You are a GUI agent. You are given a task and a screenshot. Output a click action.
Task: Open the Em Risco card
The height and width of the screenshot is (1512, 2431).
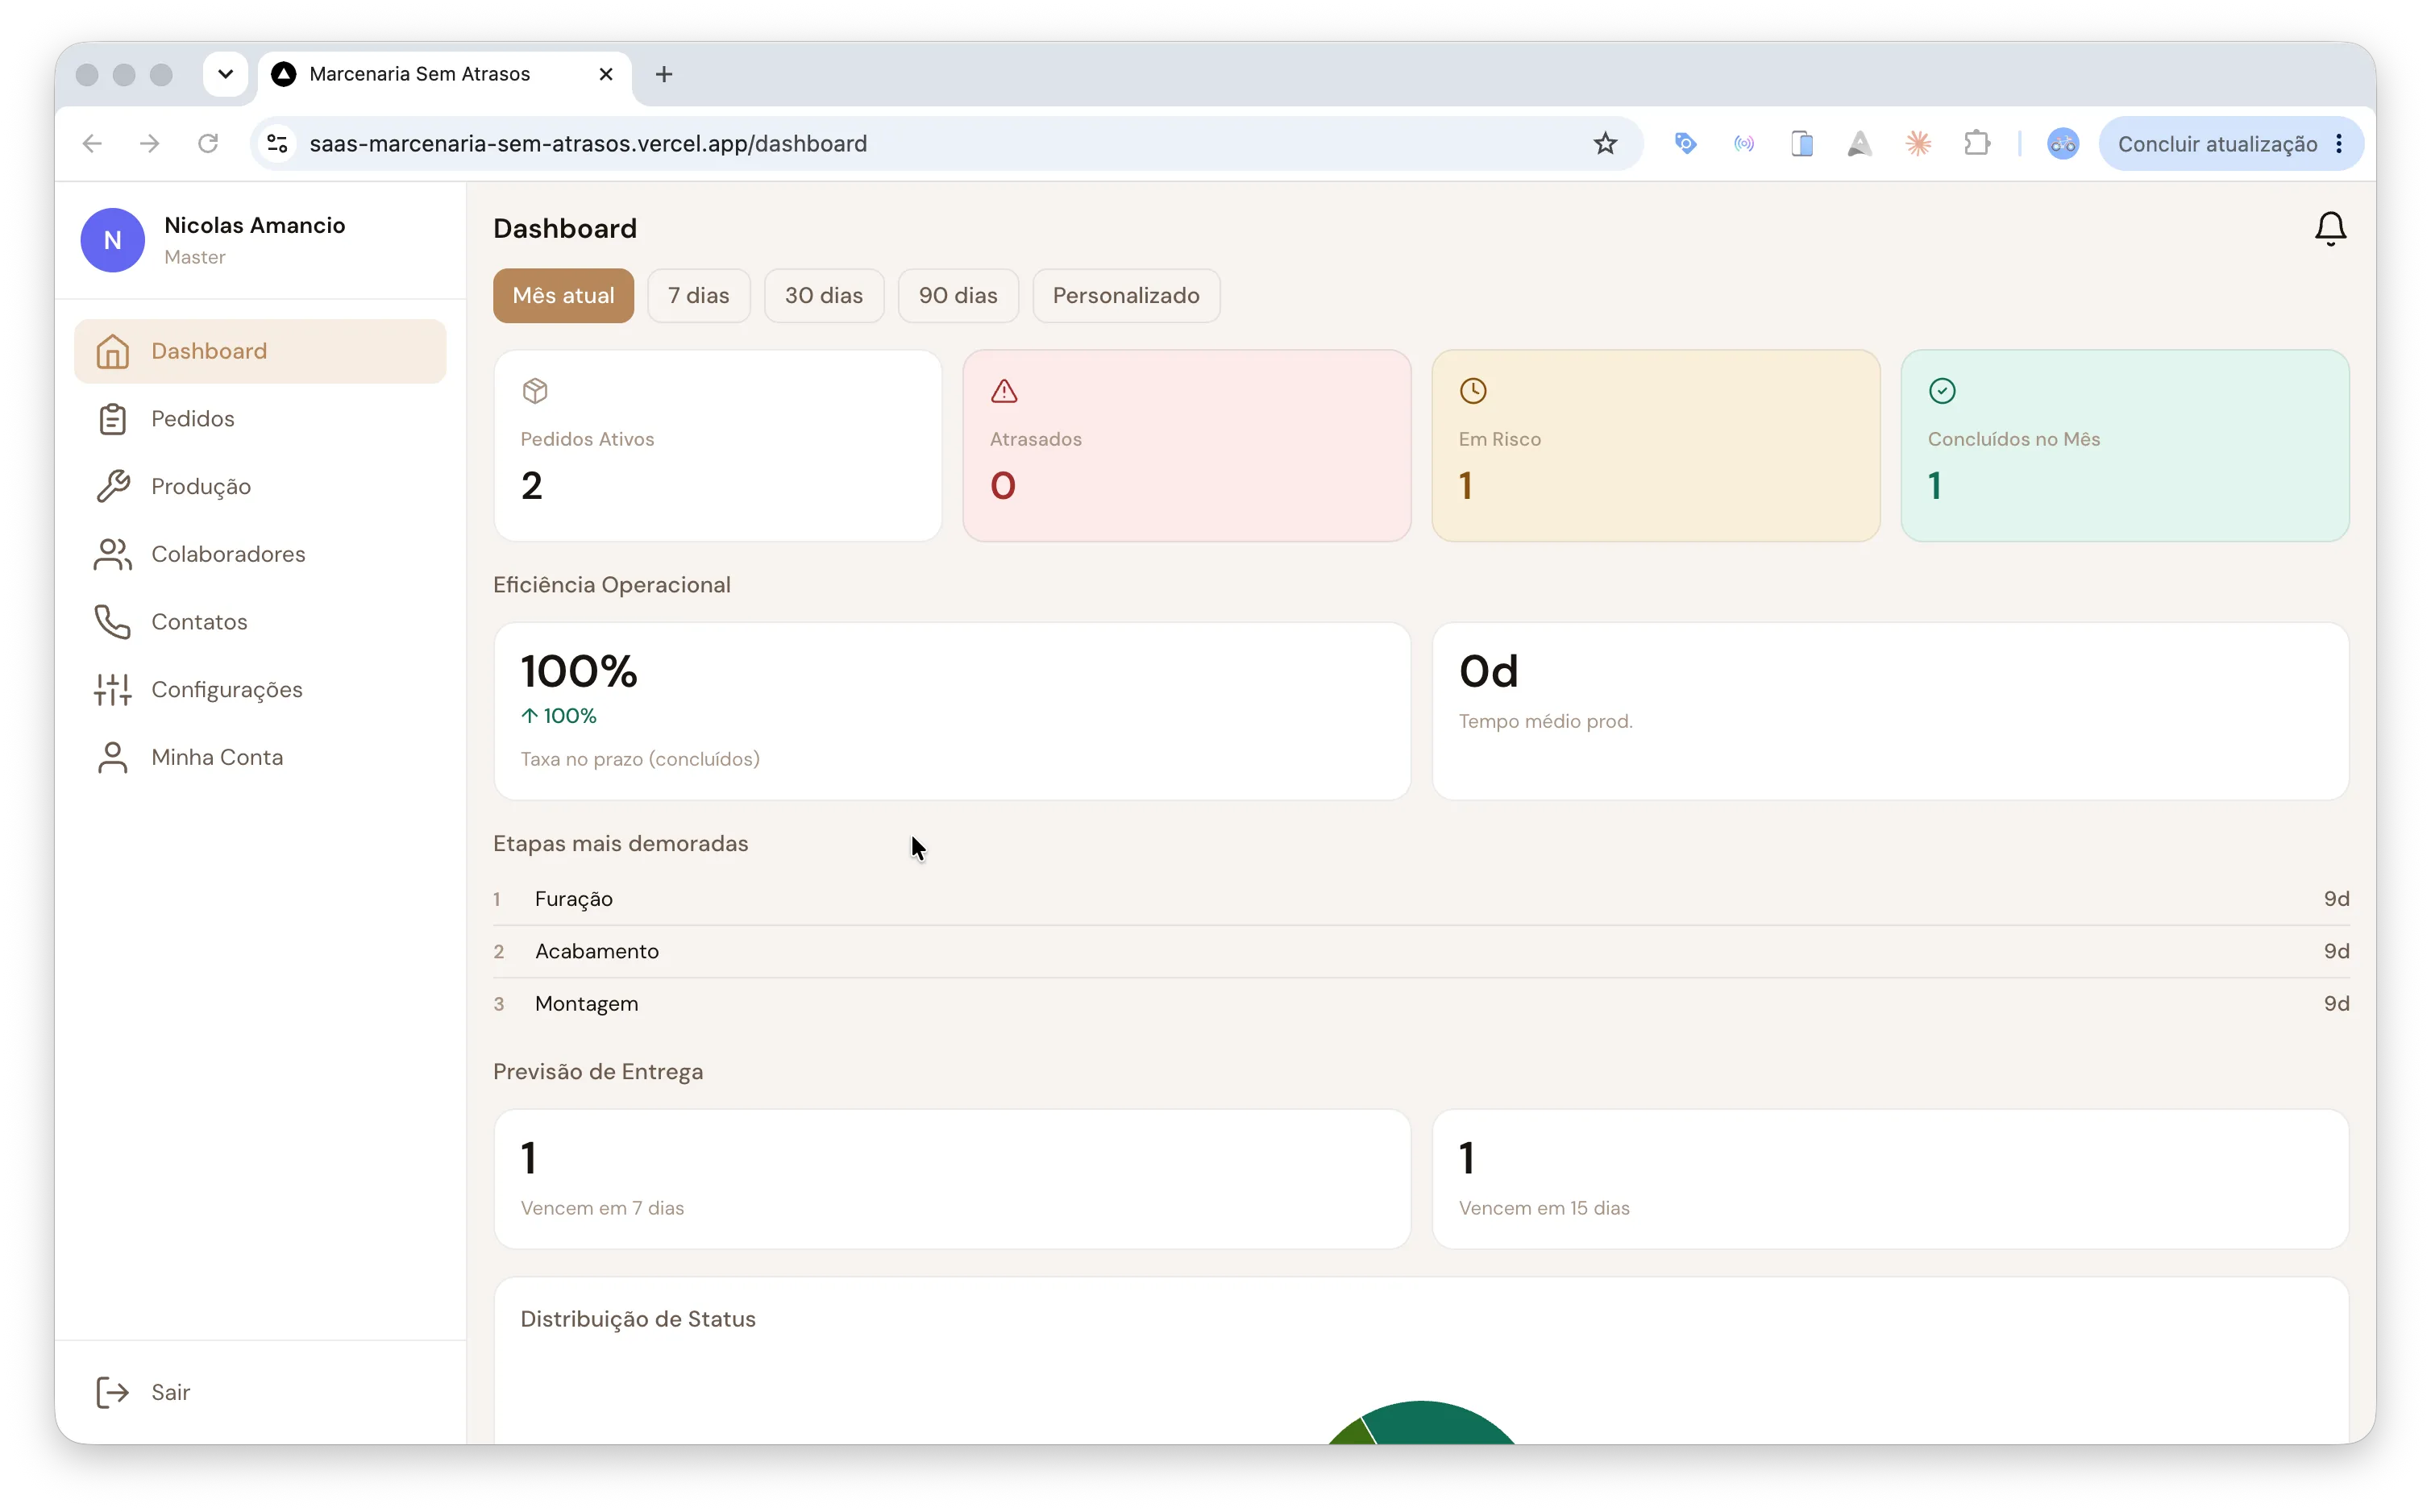pyautogui.click(x=1655, y=446)
